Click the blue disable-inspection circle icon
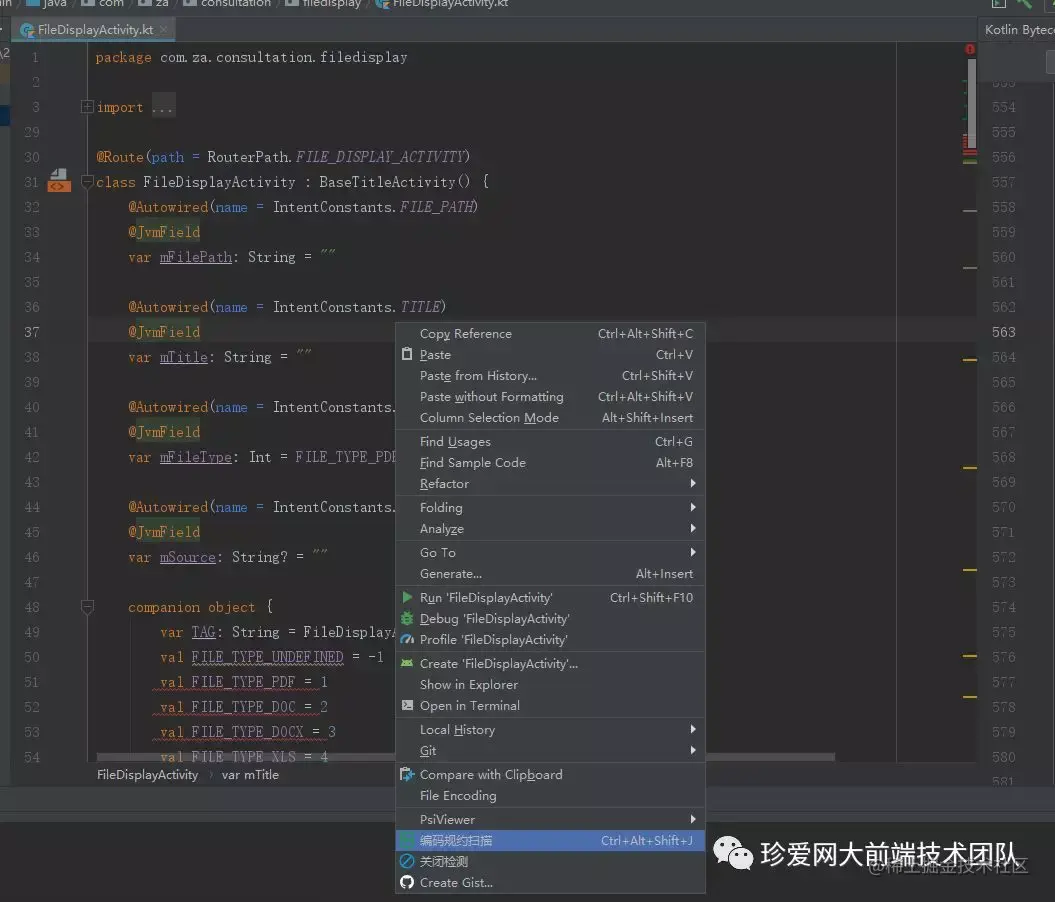Screen dimensions: 1055x902 [x=406, y=861]
